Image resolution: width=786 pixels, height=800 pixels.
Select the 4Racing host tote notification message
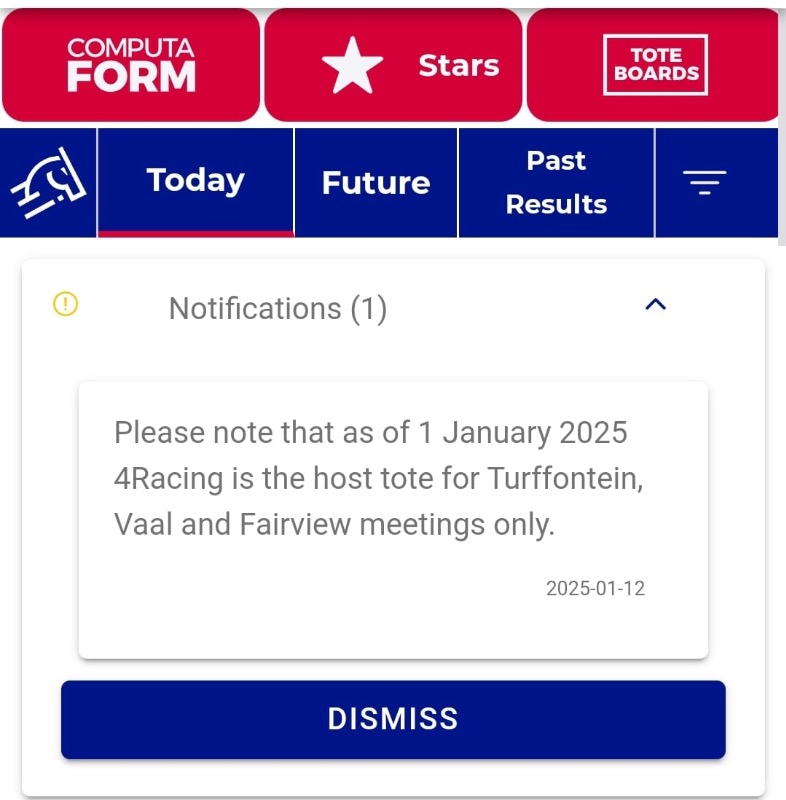378,479
